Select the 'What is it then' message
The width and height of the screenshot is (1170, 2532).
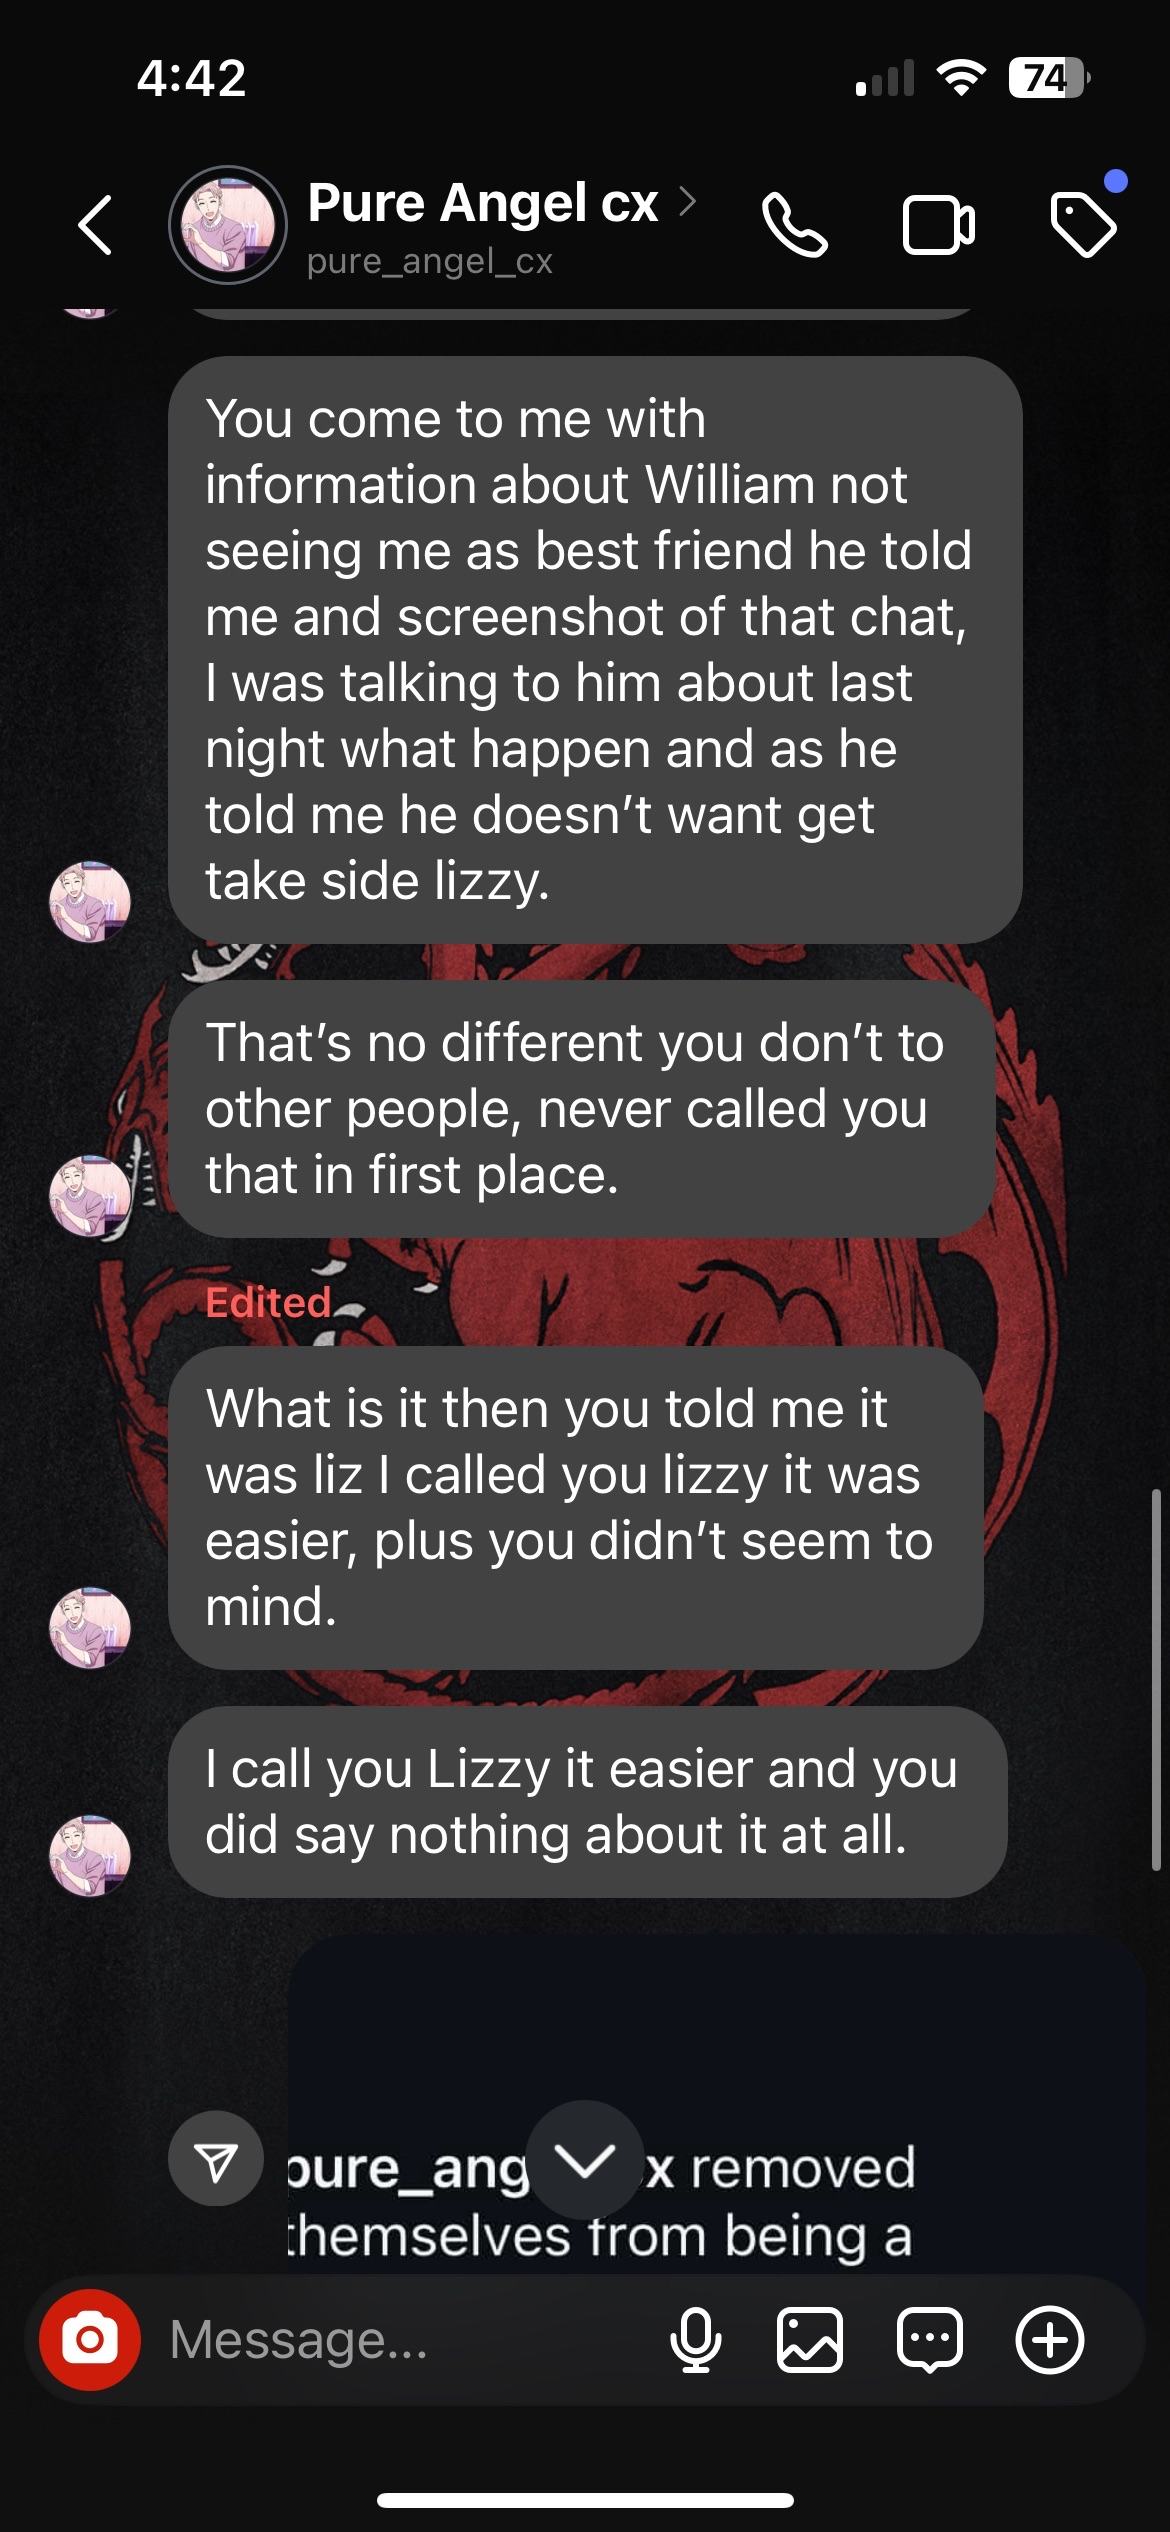[x=576, y=1507]
